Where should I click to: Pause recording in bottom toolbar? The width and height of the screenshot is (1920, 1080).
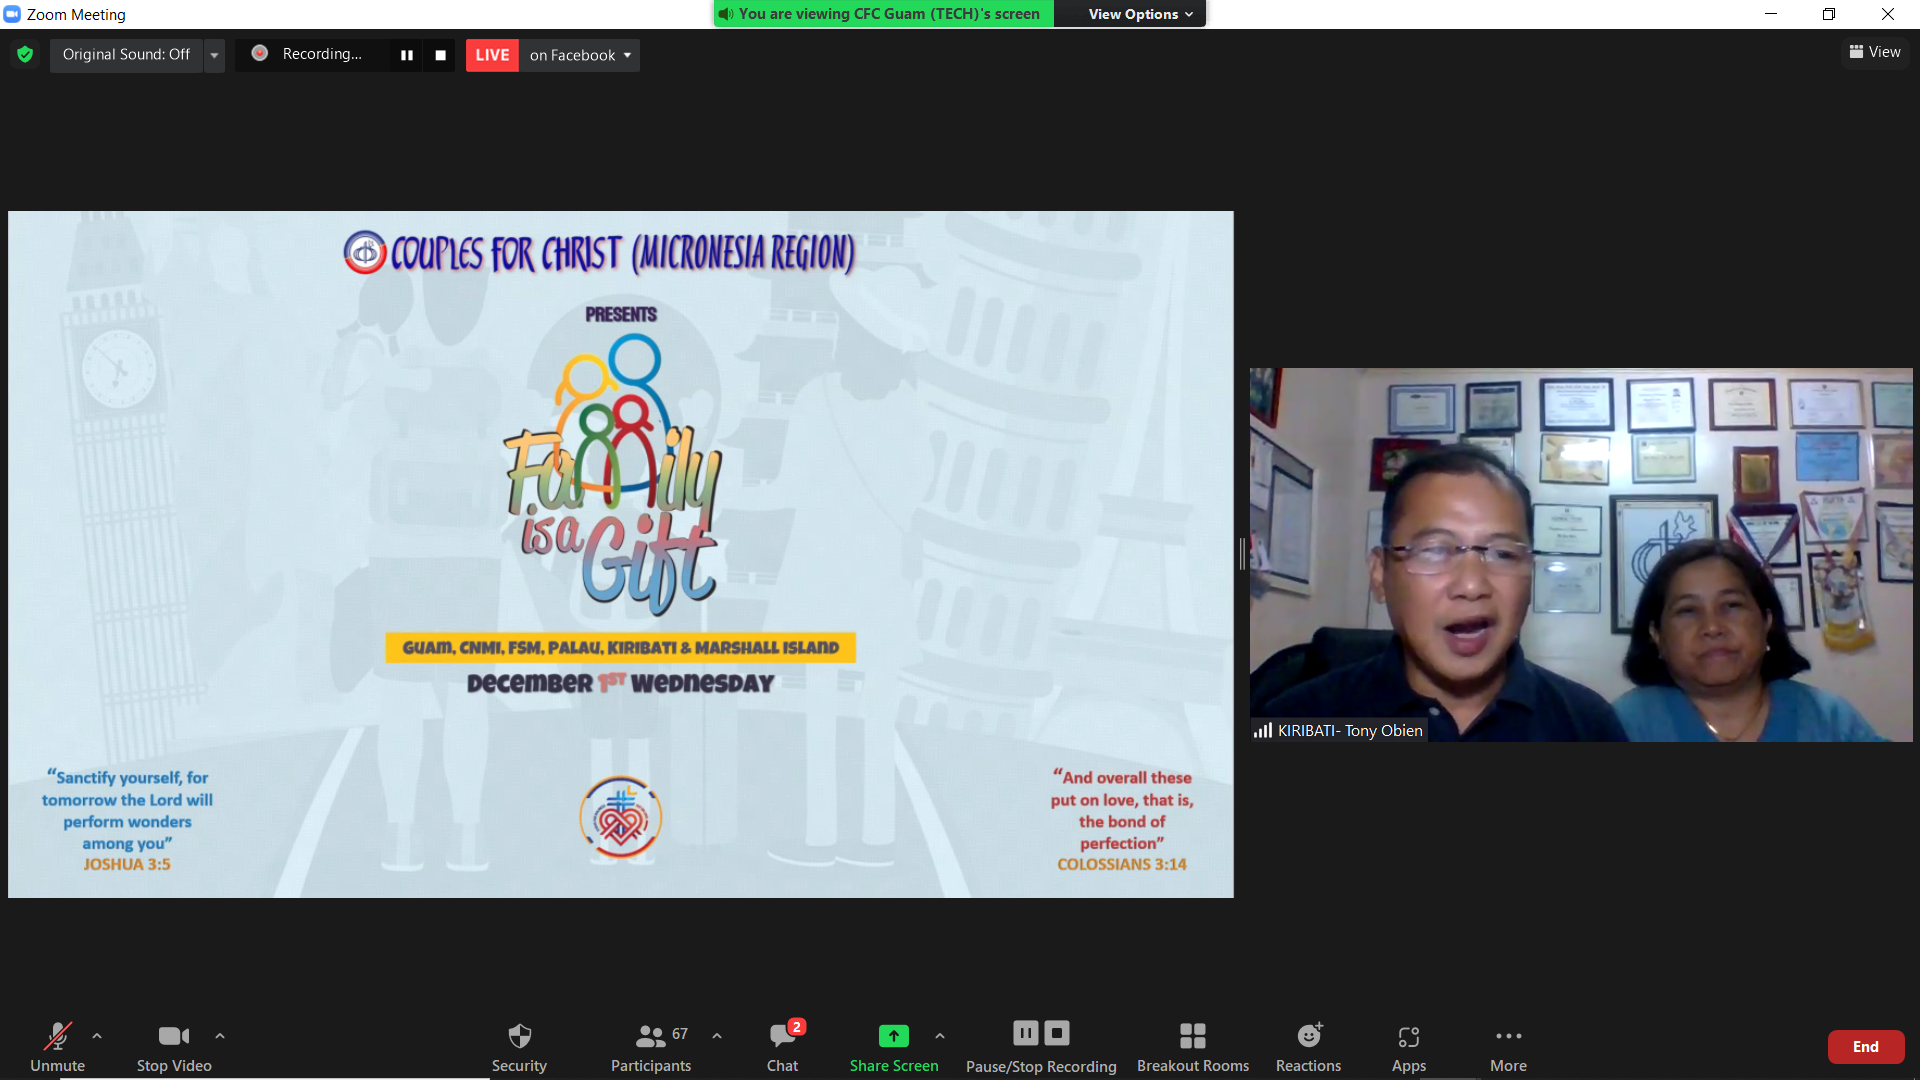pyautogui.click(x=1026, y=1033)
